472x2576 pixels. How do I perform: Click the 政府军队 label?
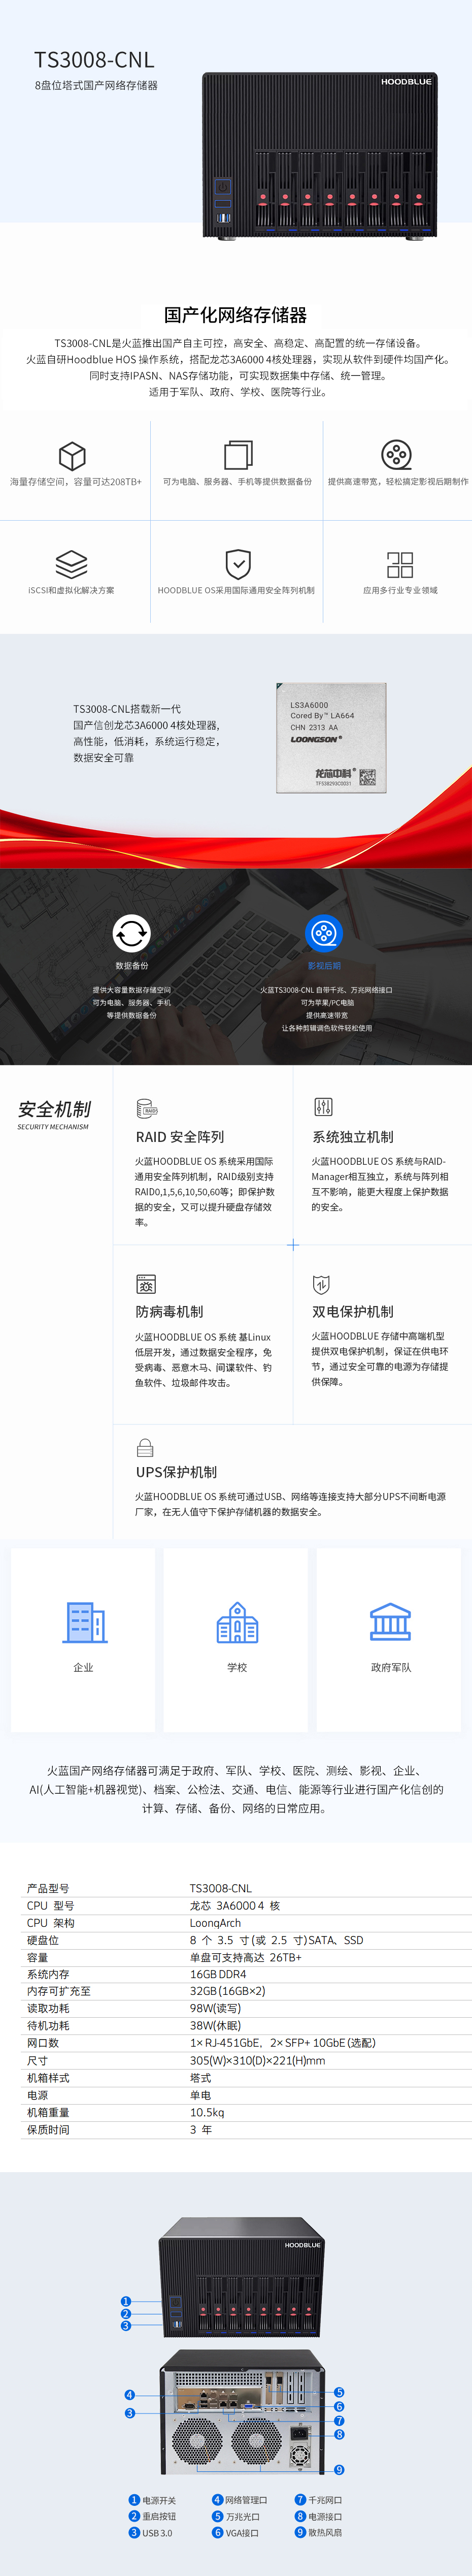pyautogui.click(x=390, y=1668)
